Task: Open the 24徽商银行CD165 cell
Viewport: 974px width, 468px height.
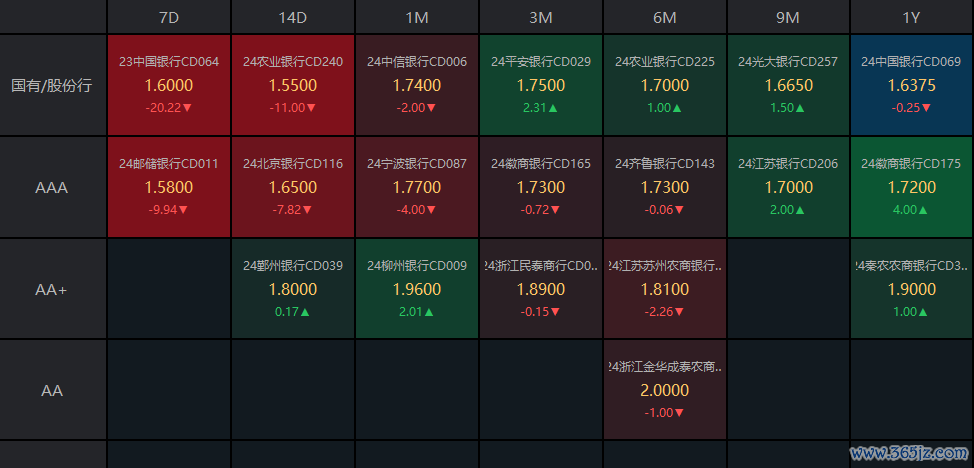Action: pos(540,187)
